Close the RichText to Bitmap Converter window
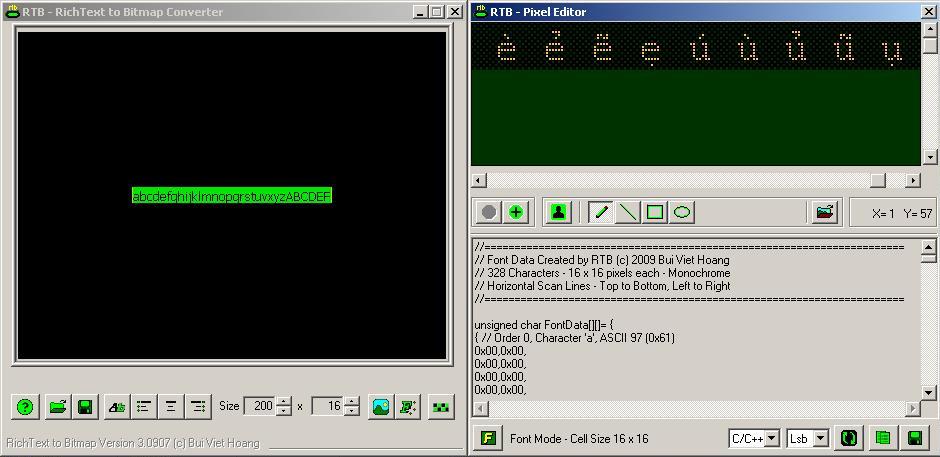This screenshot has width=940, height=457. tap(455, 11)
